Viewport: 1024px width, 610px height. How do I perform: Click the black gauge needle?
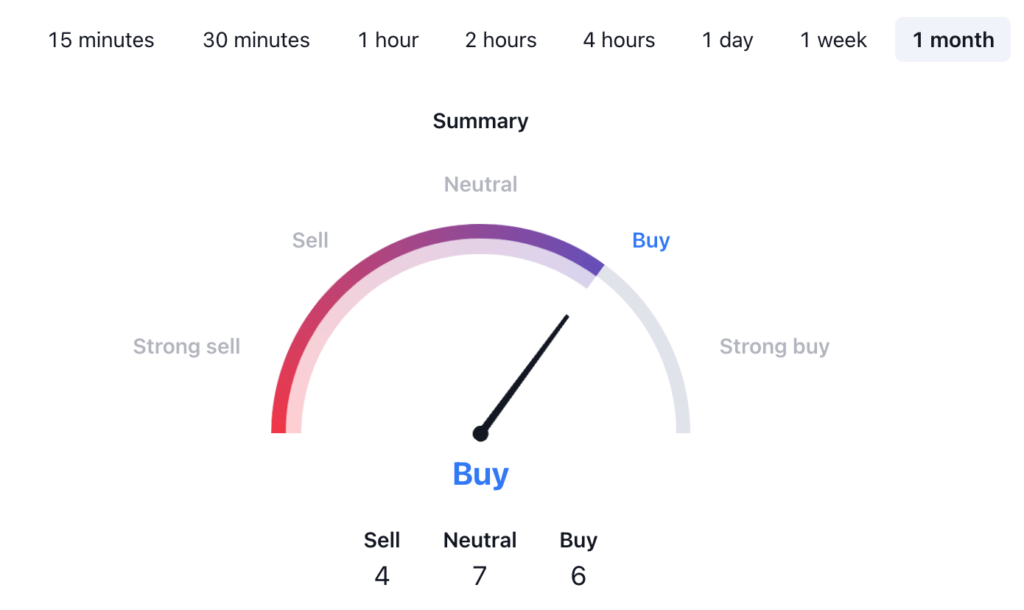[x=528, y=370]
